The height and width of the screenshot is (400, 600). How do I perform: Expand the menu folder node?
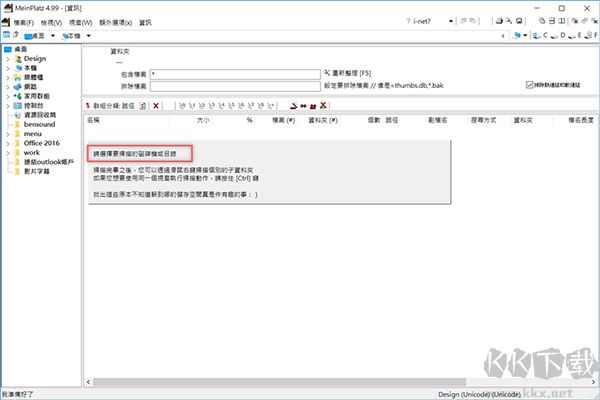[8, 134]
